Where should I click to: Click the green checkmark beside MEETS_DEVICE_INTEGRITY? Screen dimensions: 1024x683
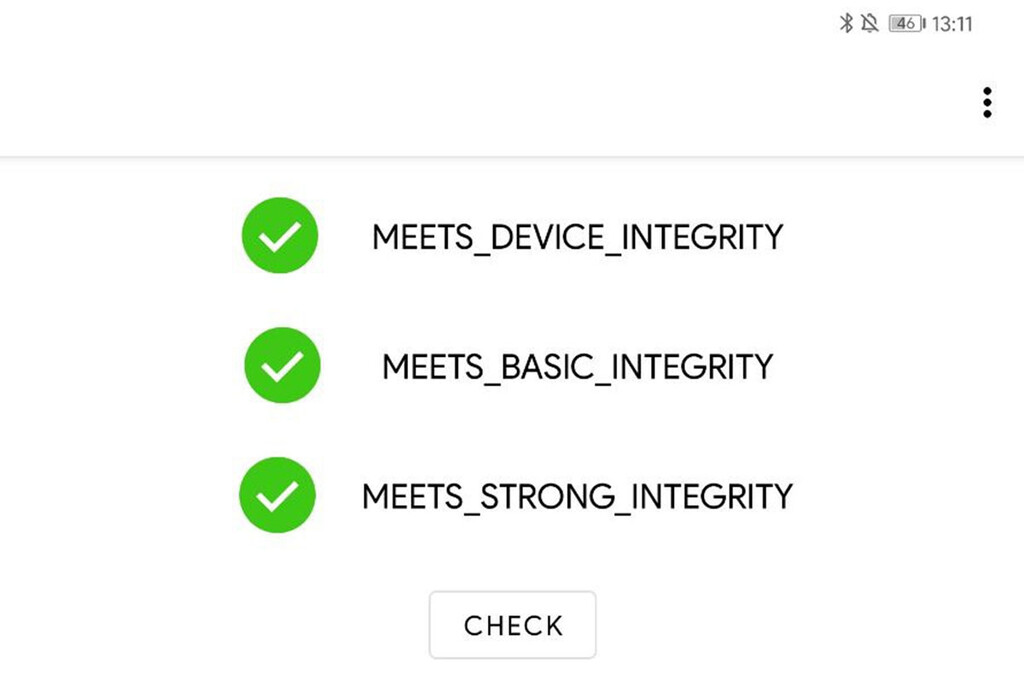pos(279,235)
